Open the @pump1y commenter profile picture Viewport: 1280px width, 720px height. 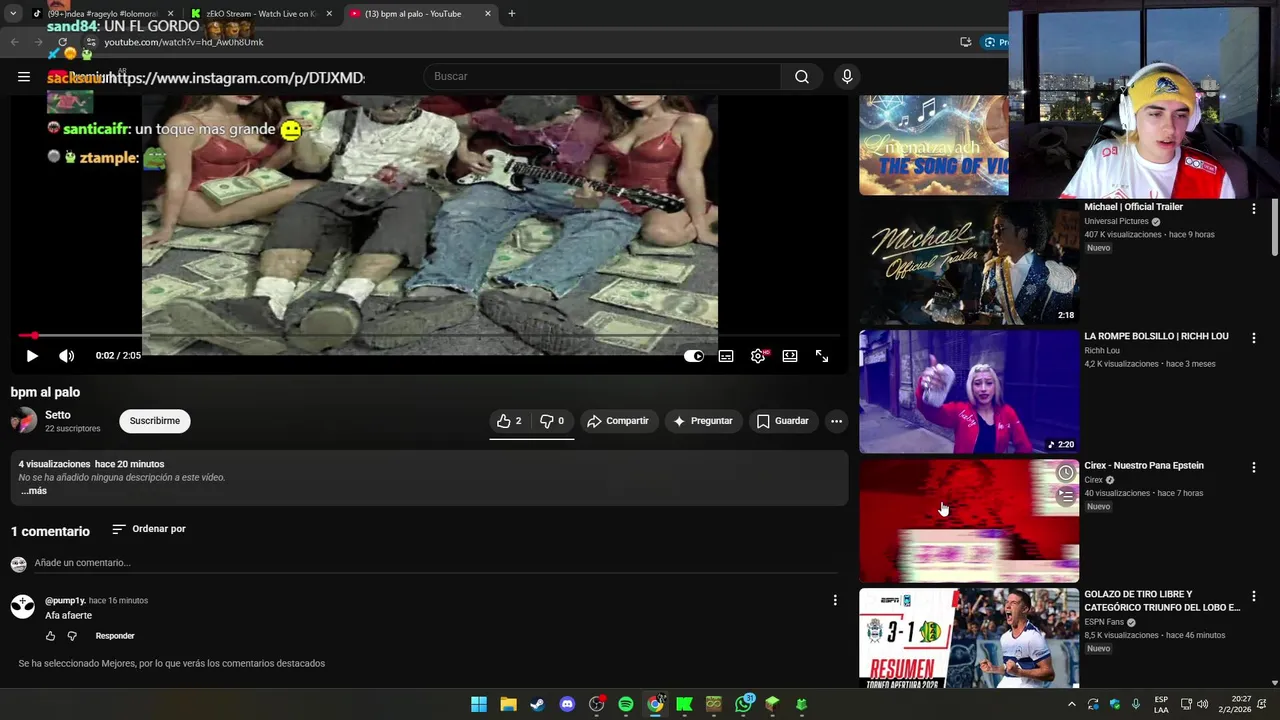23,606
